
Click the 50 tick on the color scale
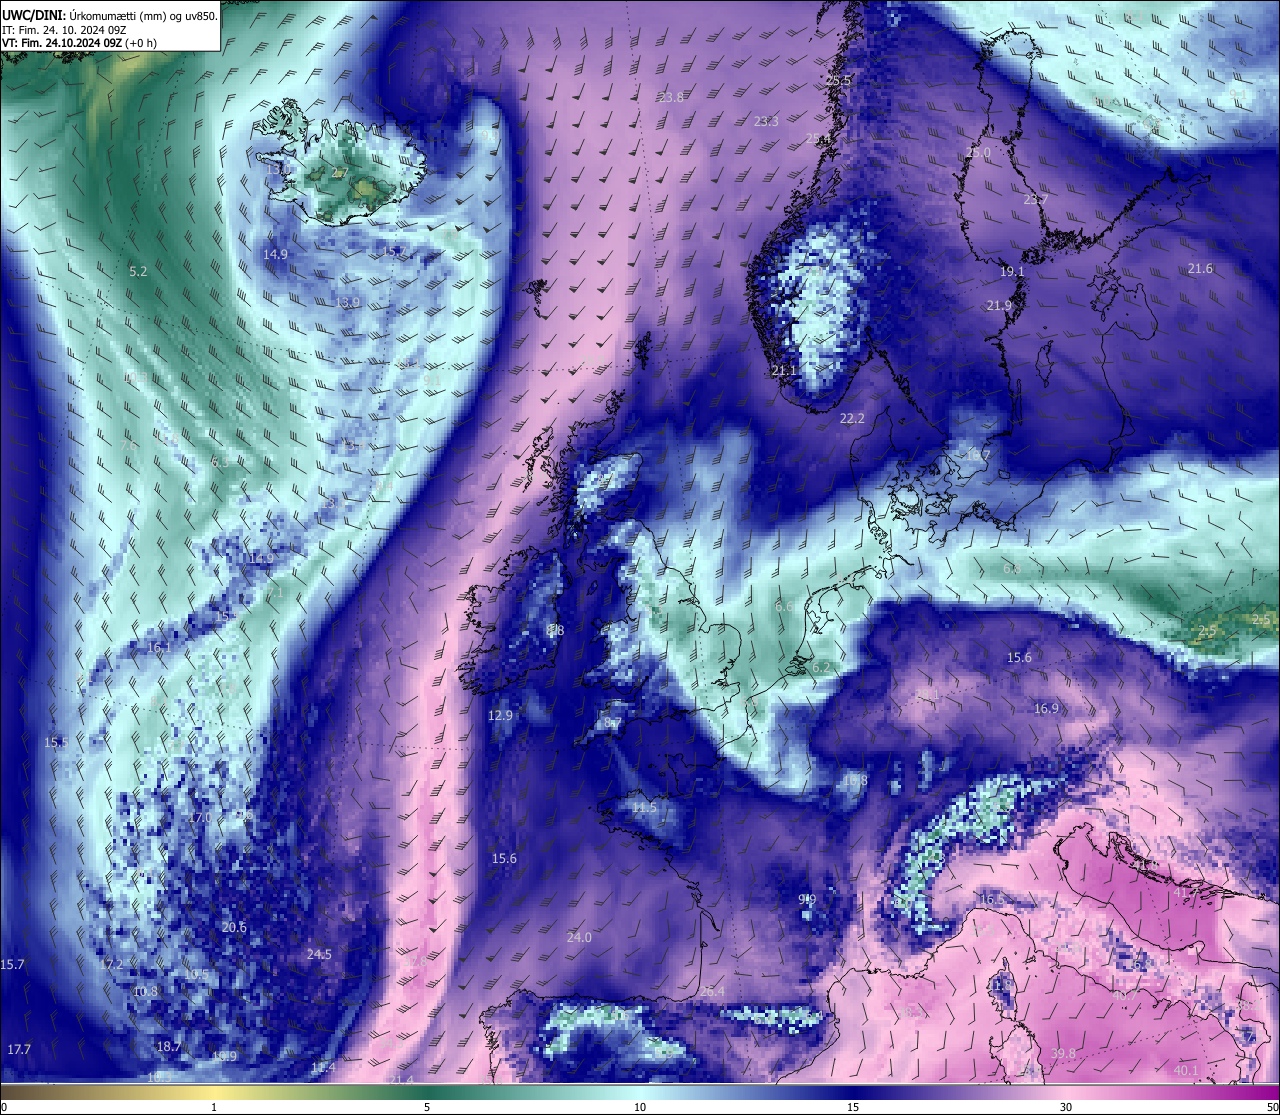[x=1272, y=1107]
